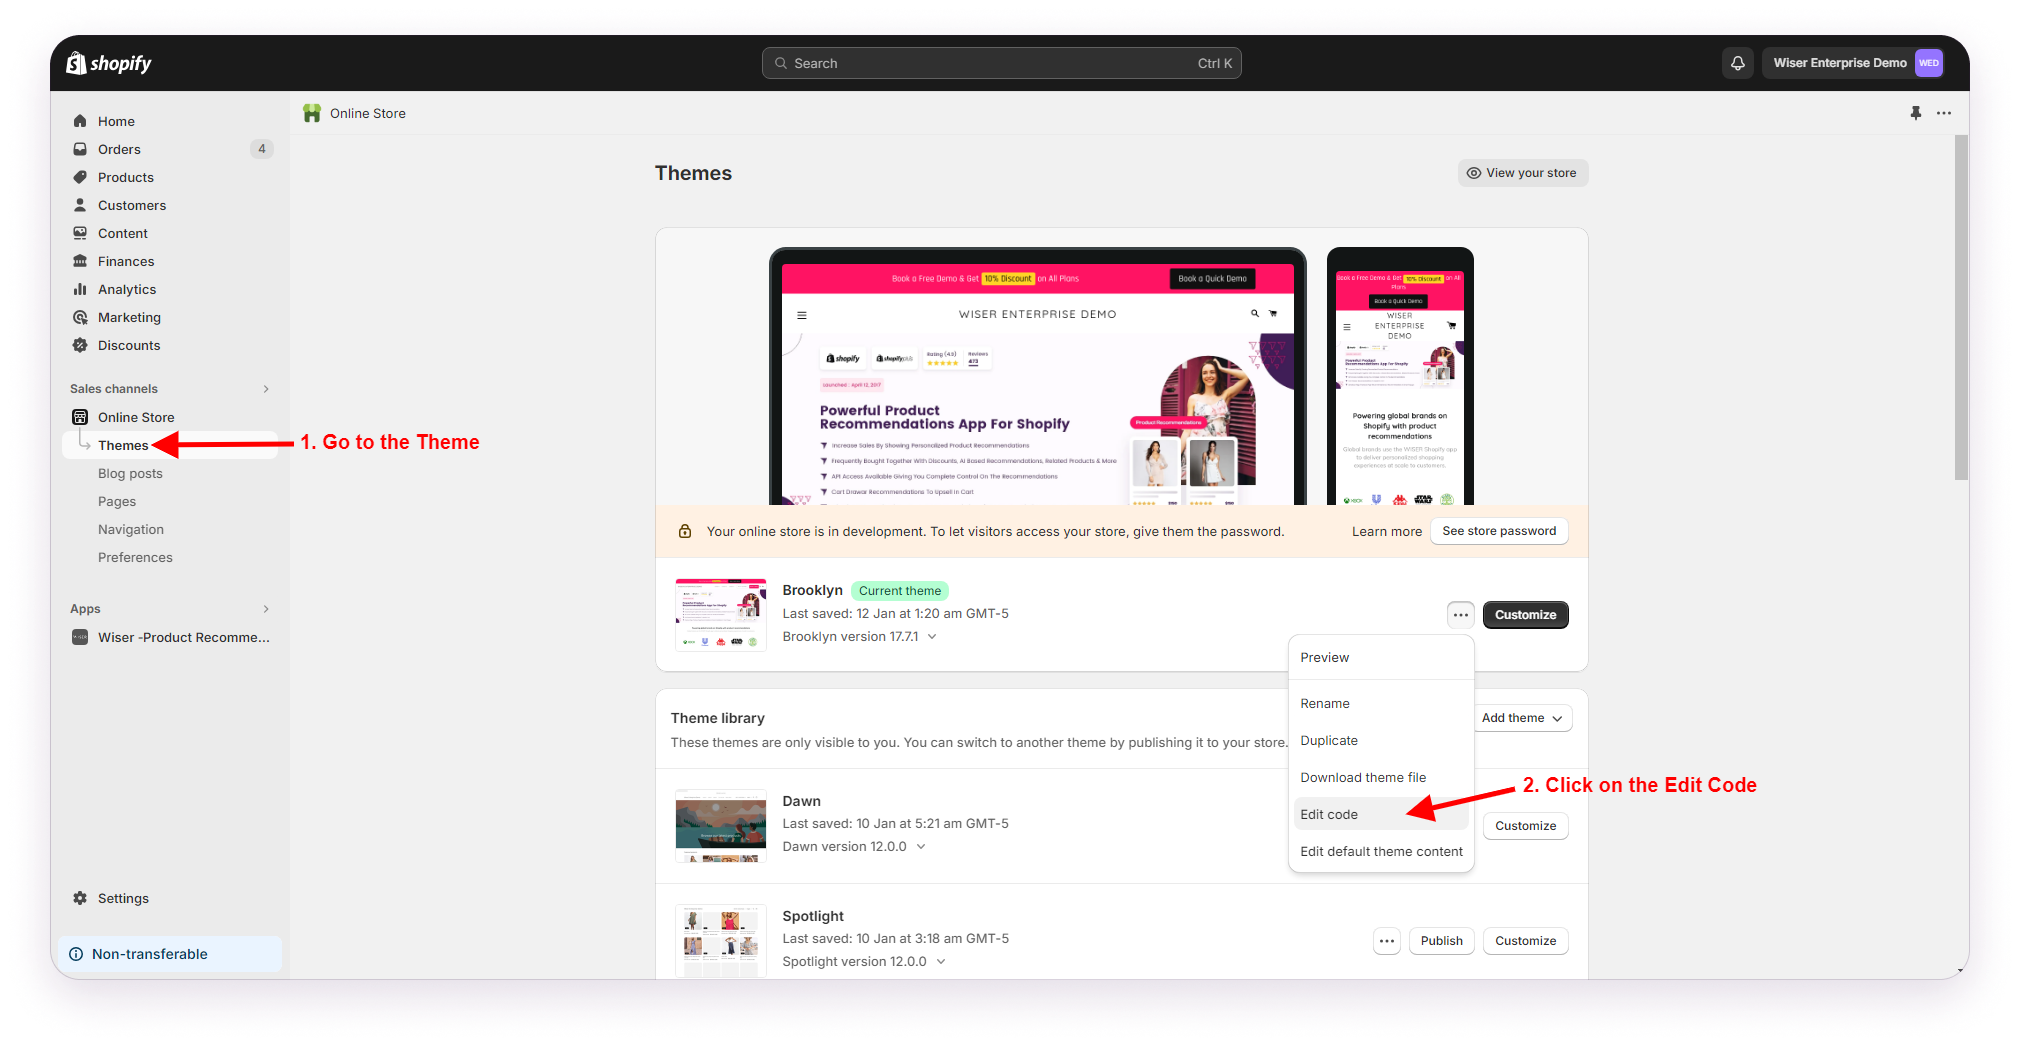Click the Products tag icon
Viewport: 2020px width, 1045px height.
click(x=80, y=177)
